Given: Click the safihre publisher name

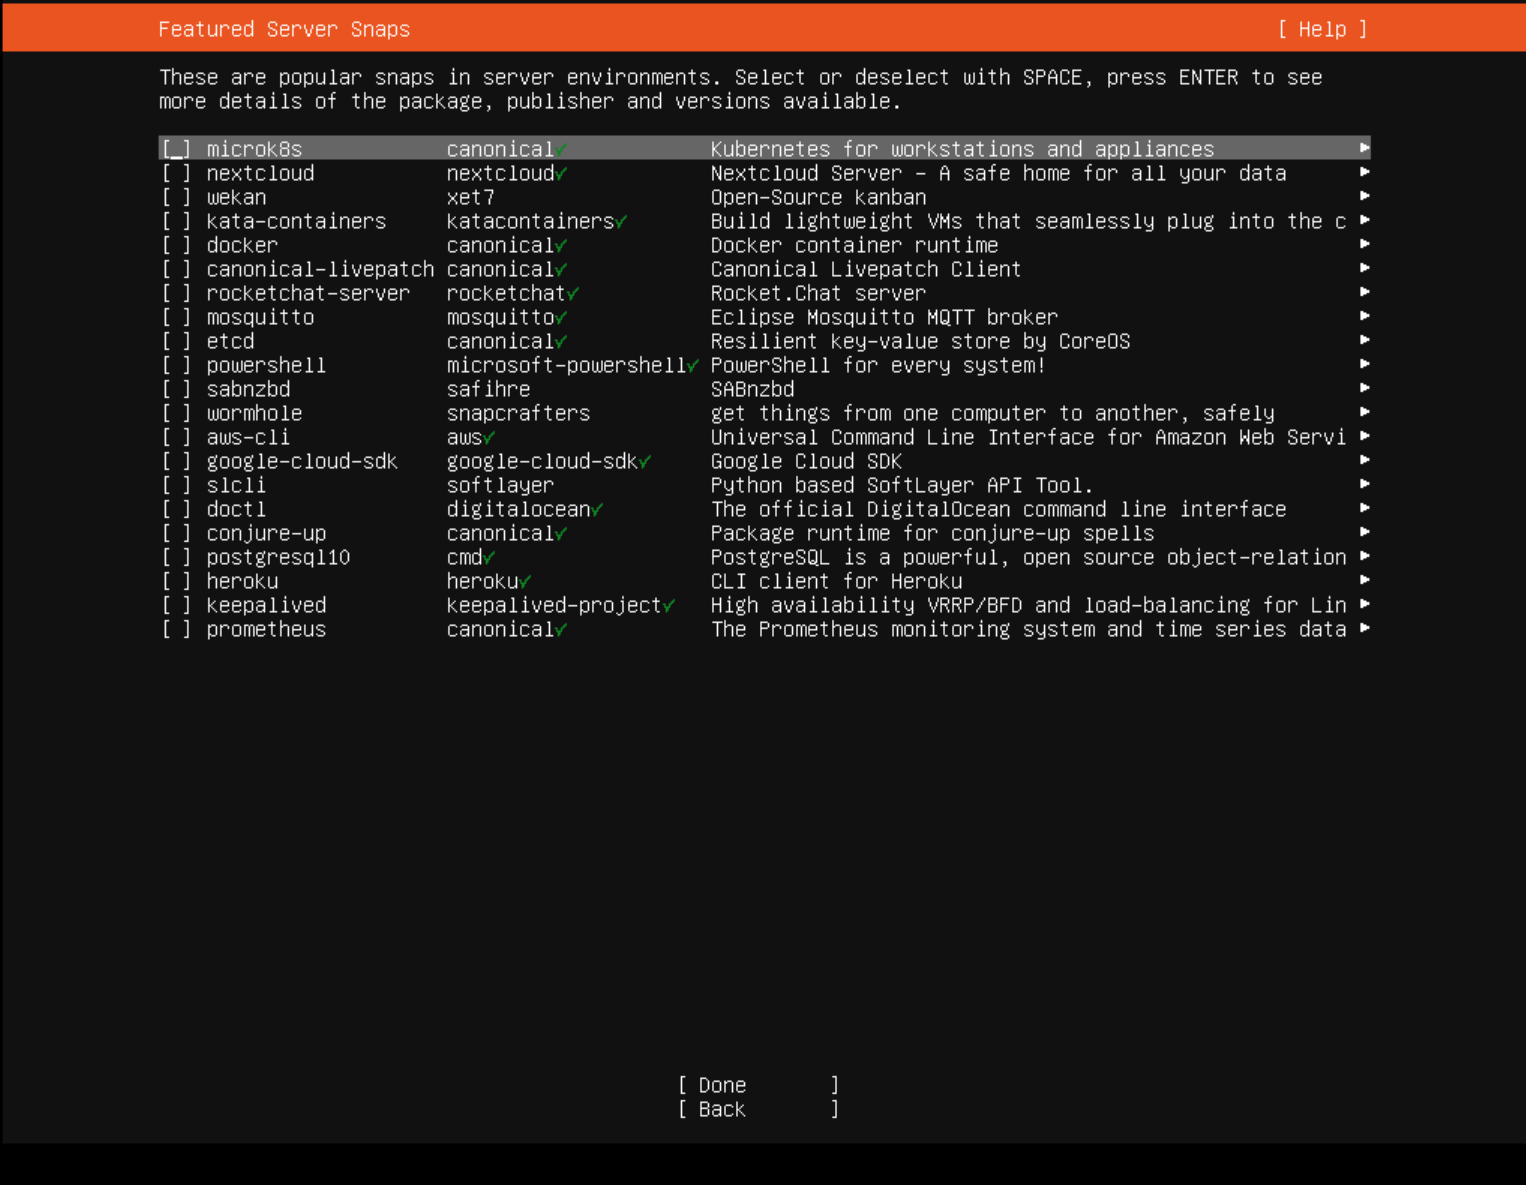Looking at the screenshot, I should coord(488,389).
